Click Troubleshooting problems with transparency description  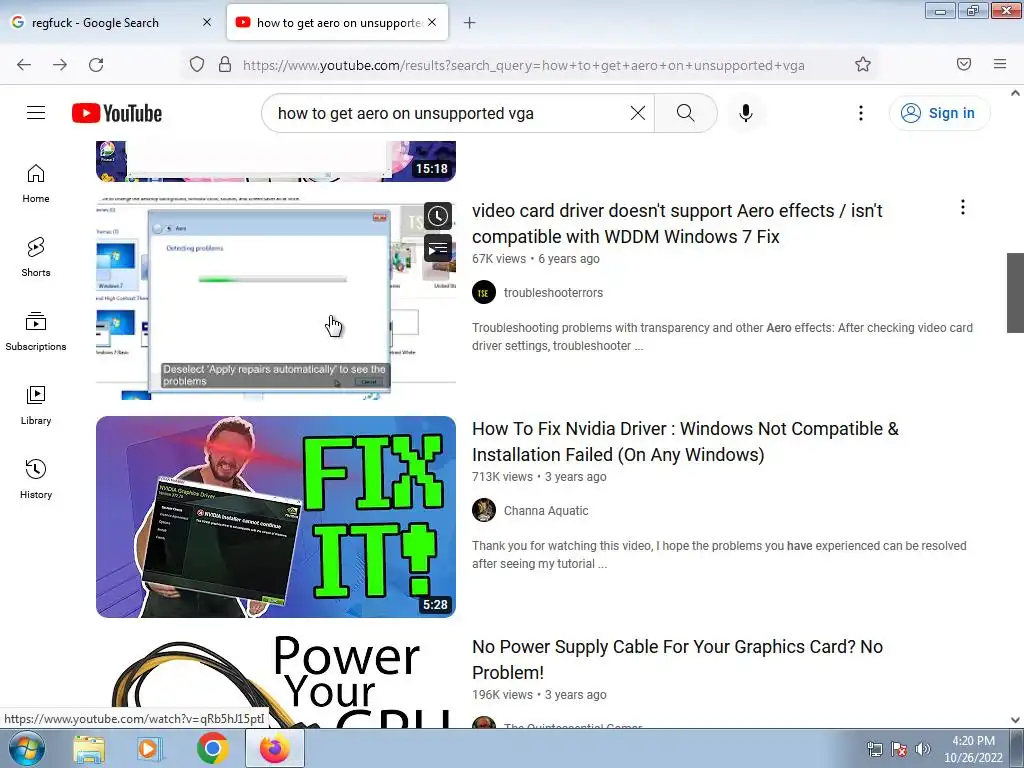pos(722,336)
